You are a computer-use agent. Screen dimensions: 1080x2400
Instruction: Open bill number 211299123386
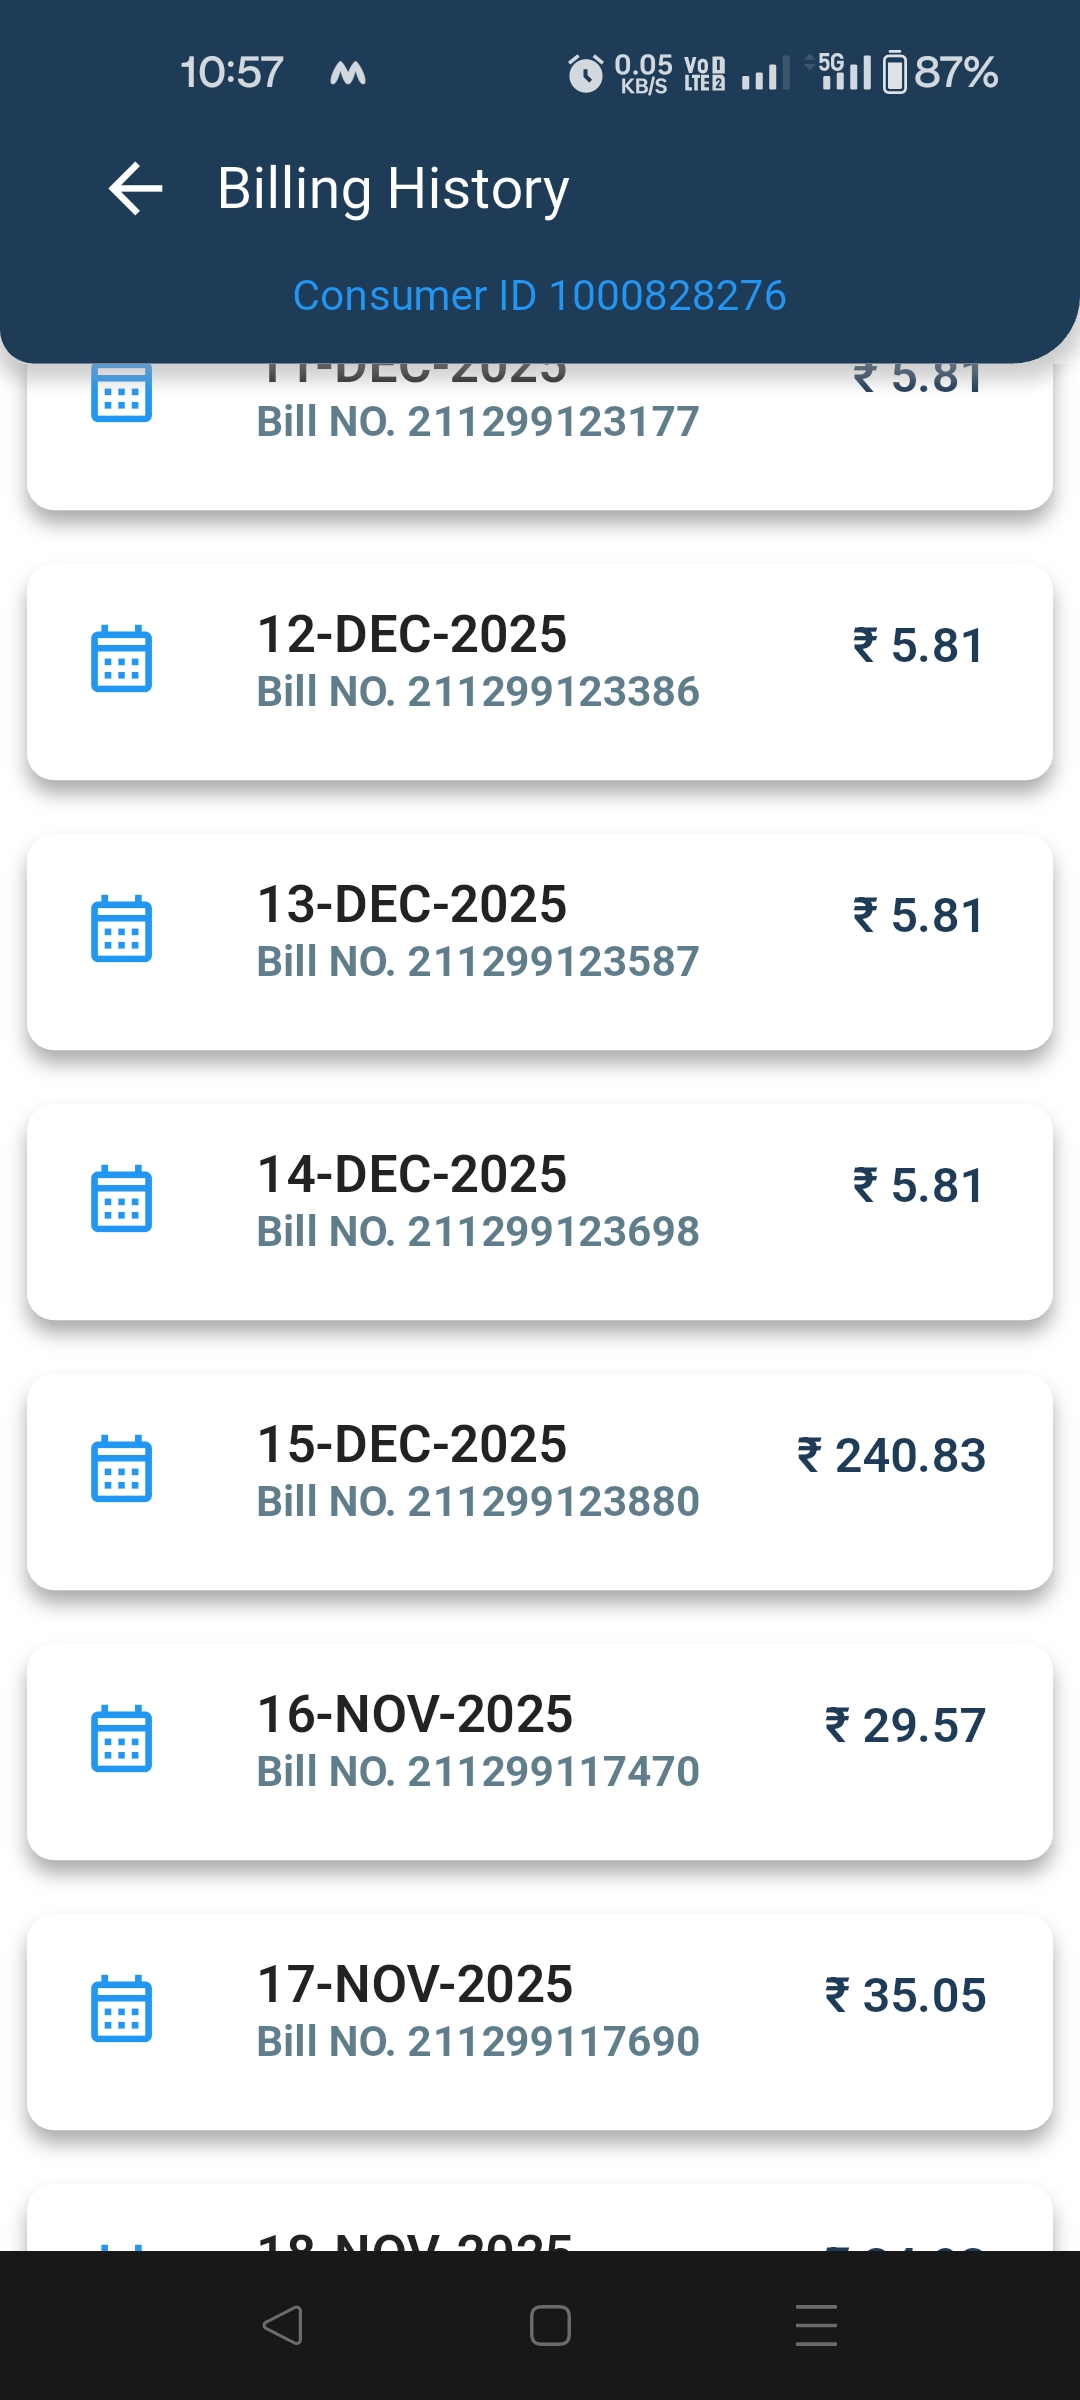478,692
